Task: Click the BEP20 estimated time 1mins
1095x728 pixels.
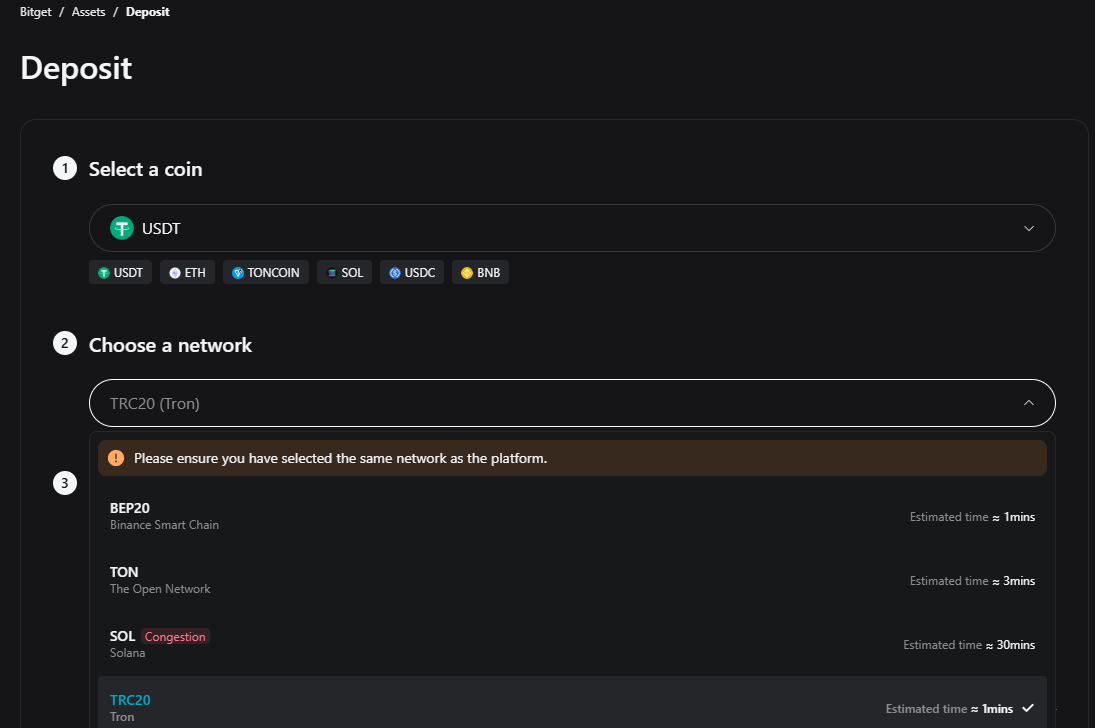Action: coord(972,517)
